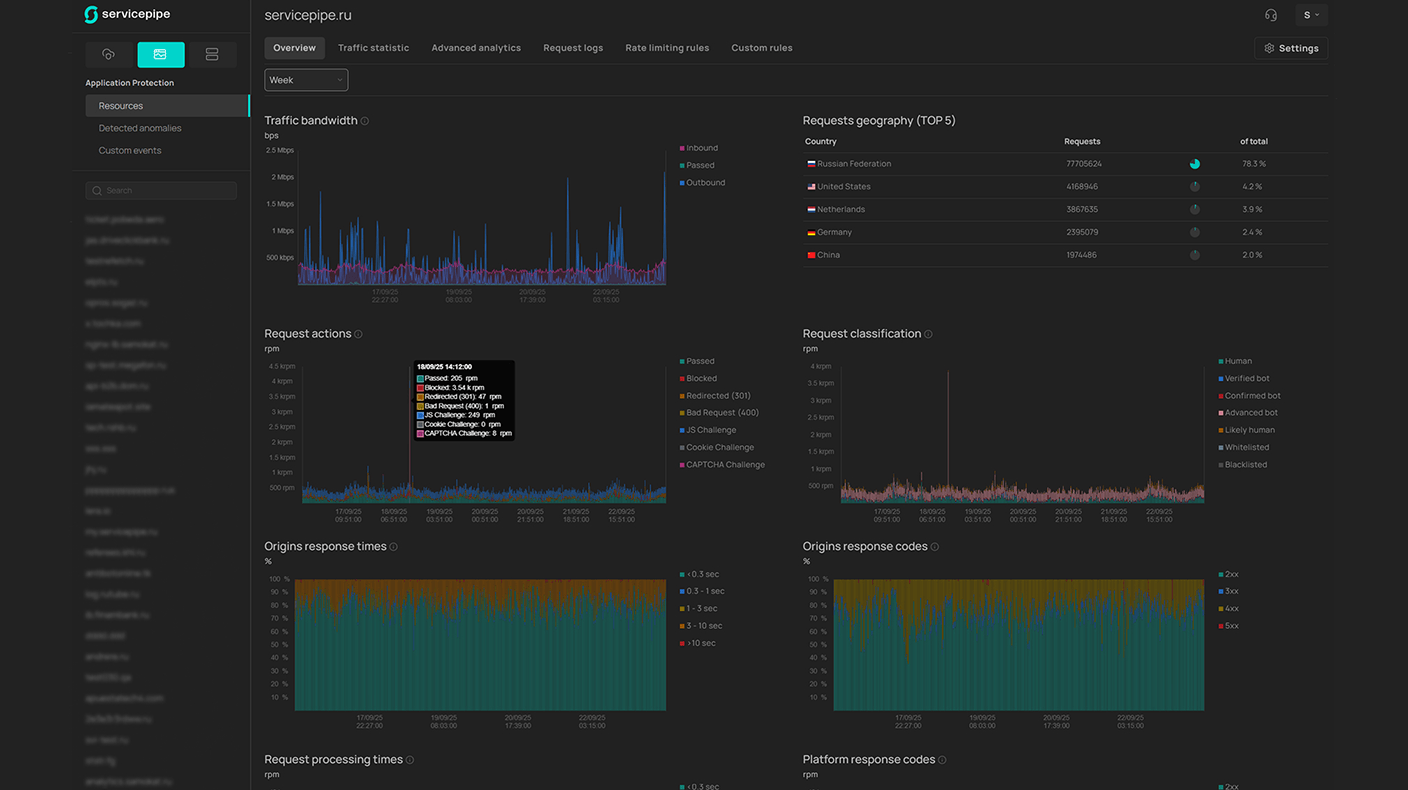Click the JS Challenge legend color swatch
Image resolution: width=1408 pixels, height=790 pixels.
(x=682, y=430)
